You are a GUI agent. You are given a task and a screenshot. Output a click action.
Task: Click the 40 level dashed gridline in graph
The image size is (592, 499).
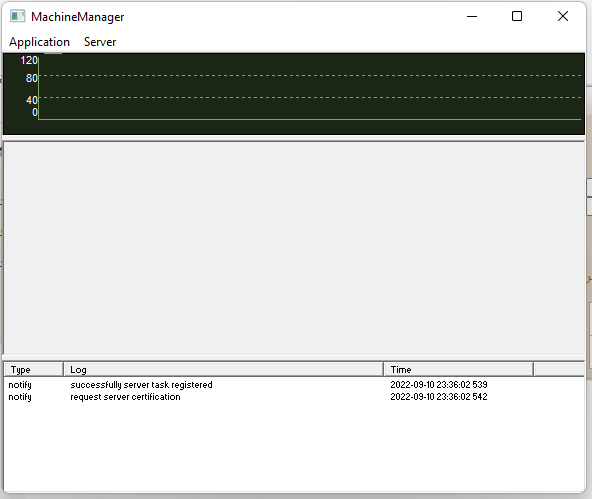click(x=310, y=97)
